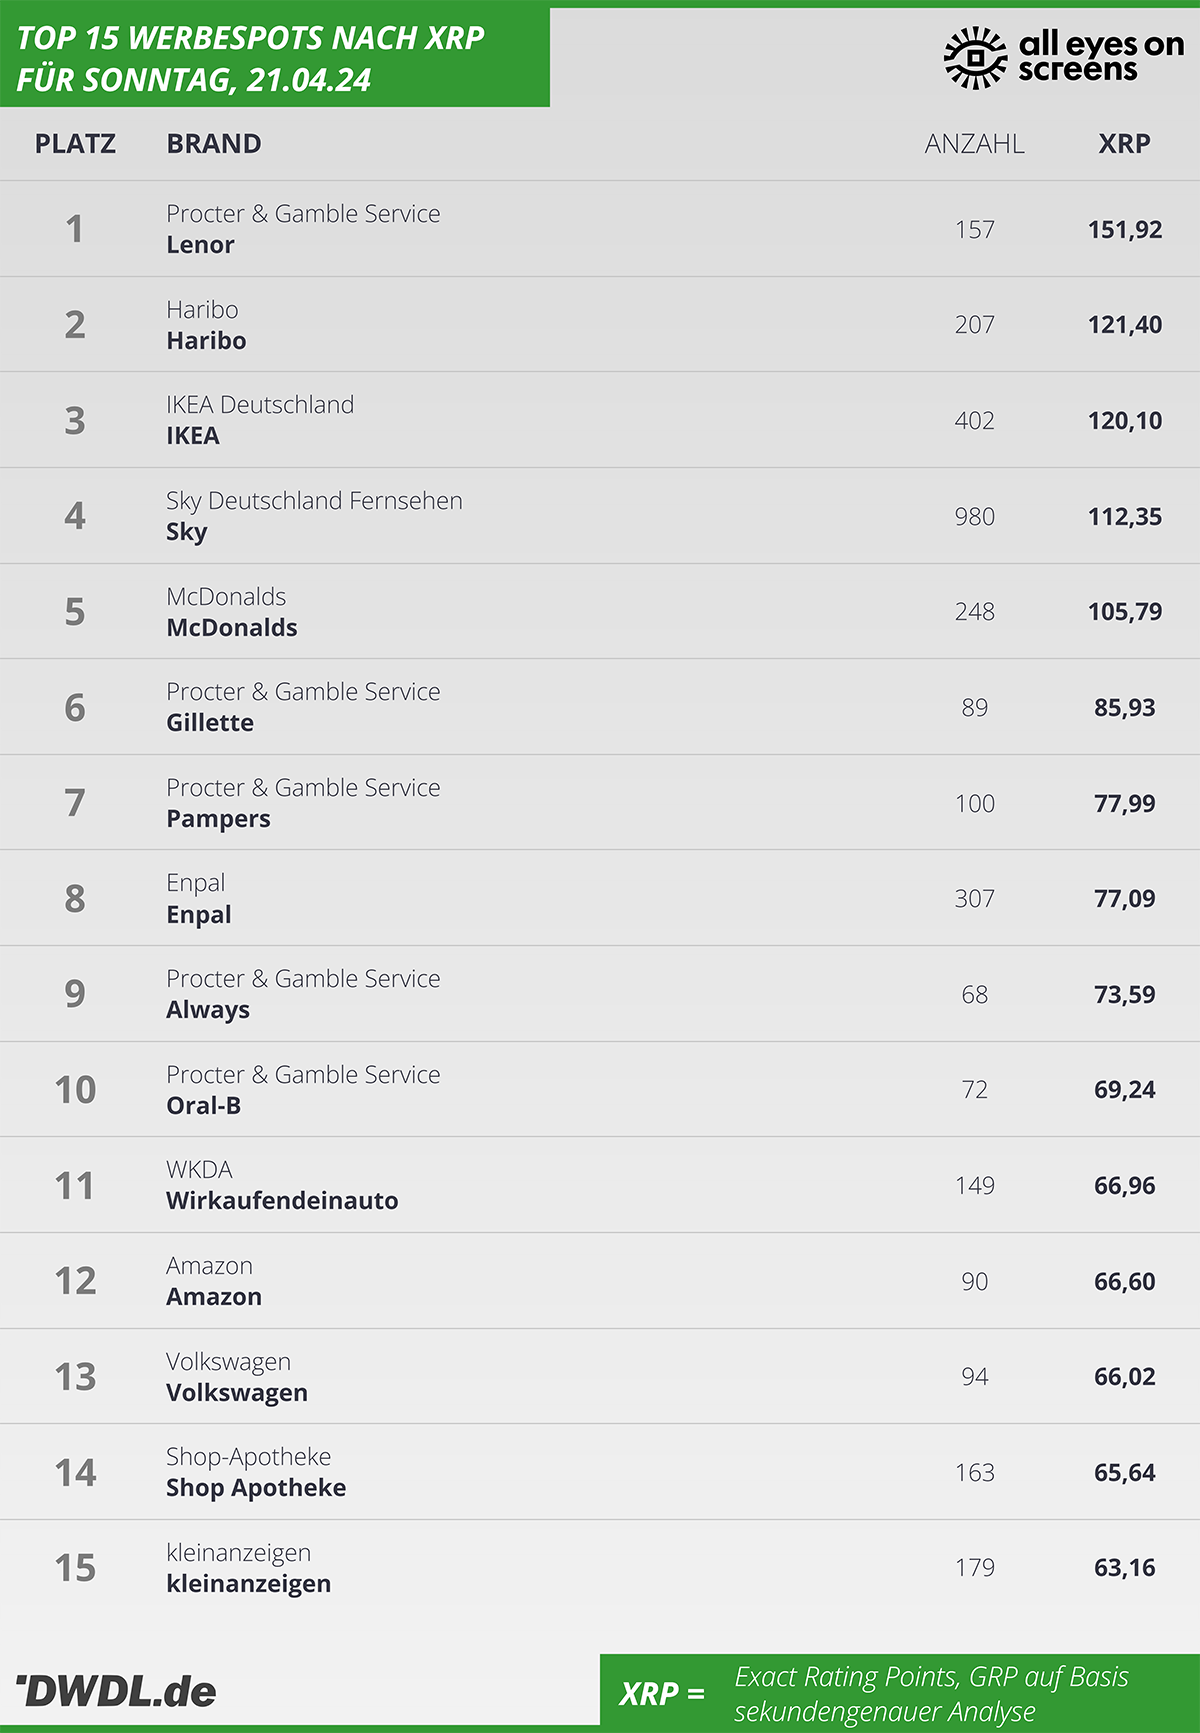Select the Wirkaufendeinauto entry
Viewport: 1200px width, 1733px height.
600,1185
